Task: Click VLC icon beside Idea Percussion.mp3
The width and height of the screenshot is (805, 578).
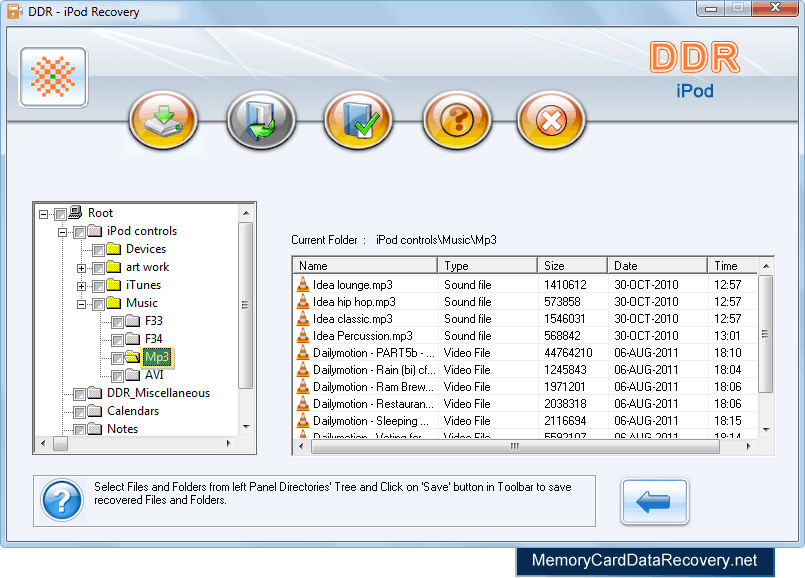Action: pos(303,335)
